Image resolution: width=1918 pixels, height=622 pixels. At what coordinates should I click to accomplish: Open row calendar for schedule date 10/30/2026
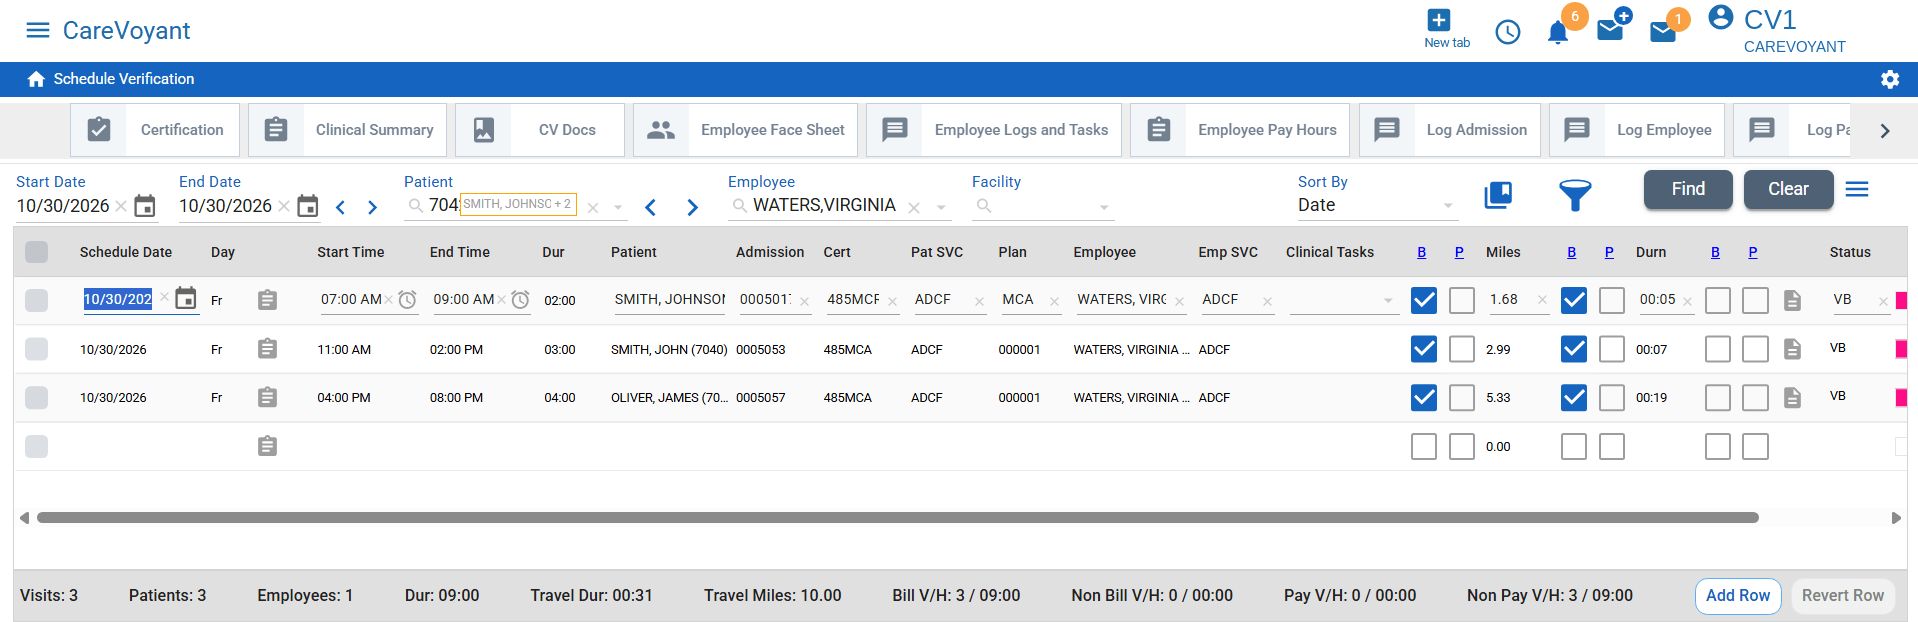(x=186, y=298)
